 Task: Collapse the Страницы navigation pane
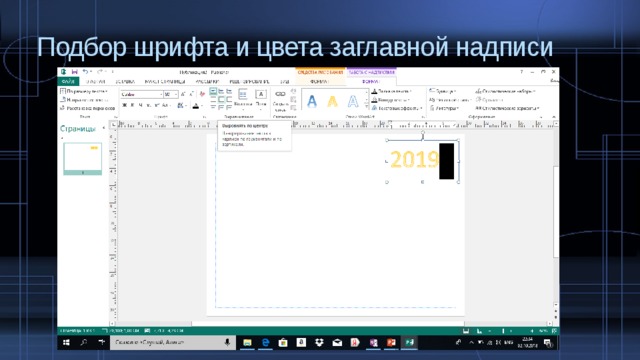click(104, 128)
